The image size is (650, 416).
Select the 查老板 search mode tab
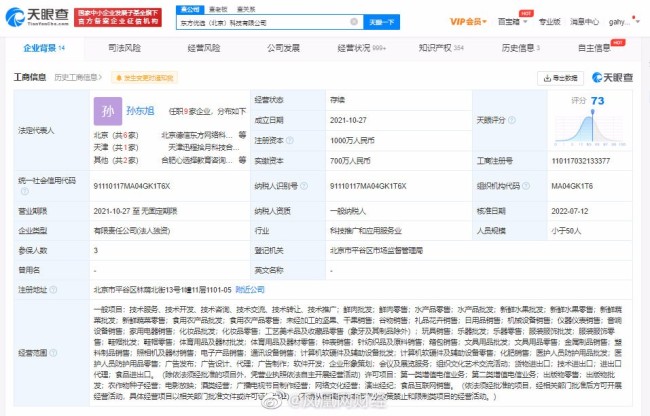[218, 9]
